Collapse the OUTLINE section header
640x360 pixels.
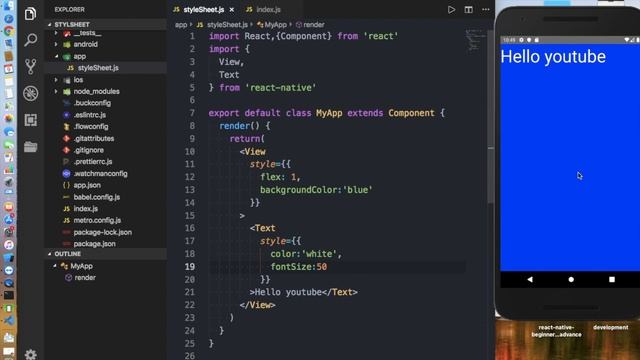pyautogui.click(x=105, y=254)
